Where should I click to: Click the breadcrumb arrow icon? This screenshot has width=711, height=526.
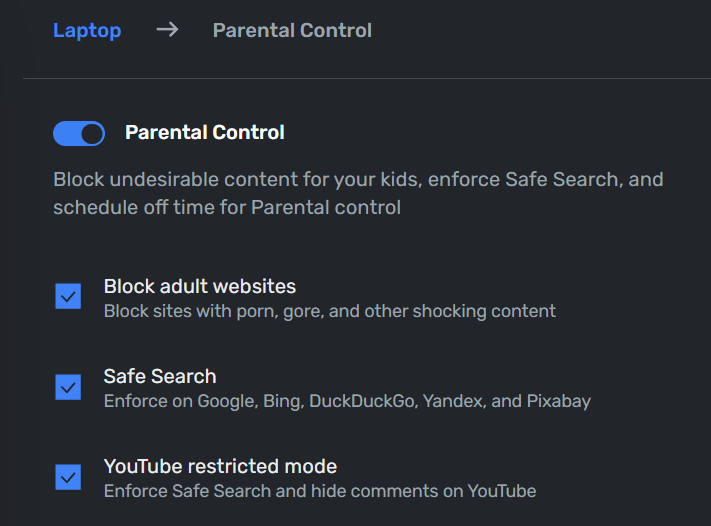pos(167,30)
